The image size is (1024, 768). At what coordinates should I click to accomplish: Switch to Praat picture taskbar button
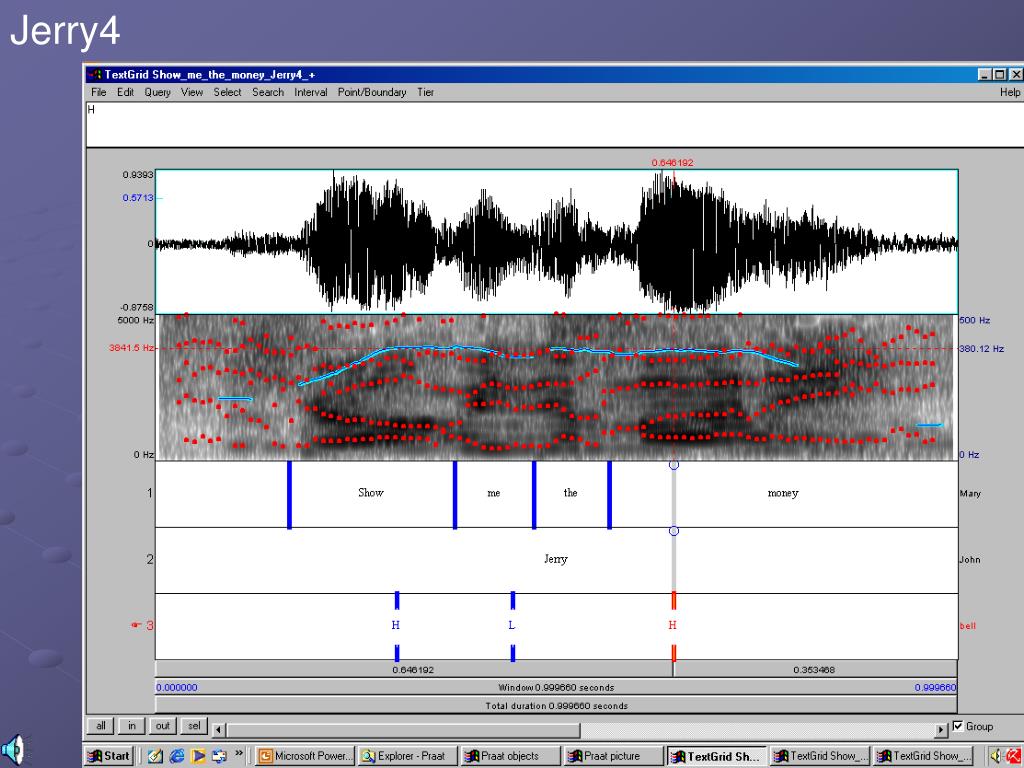[x=614, y=756]
